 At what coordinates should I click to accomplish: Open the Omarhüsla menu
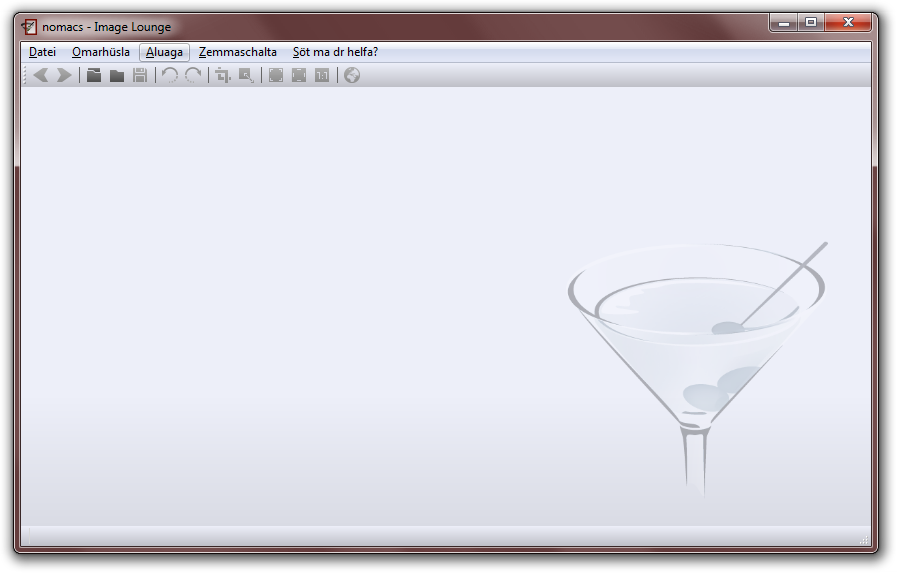pyautogui.click(x=100, y=52)
